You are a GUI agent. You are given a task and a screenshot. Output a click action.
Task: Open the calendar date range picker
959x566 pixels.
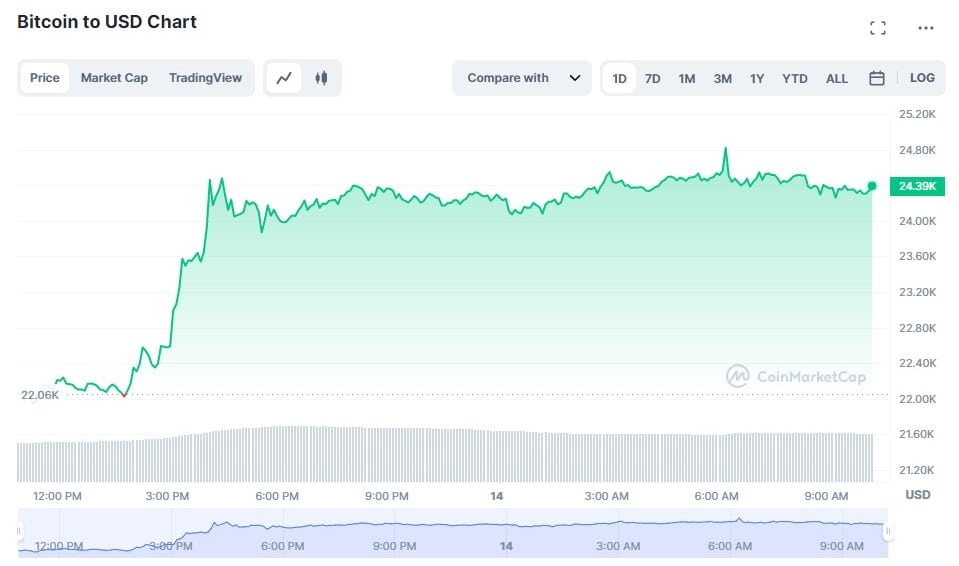pos(877,78)
